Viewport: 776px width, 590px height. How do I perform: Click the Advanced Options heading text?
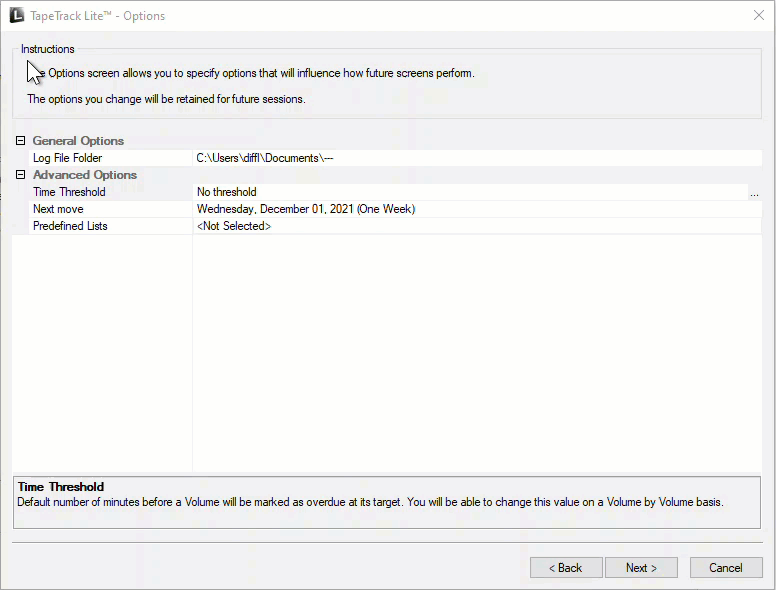pyautogui.click(x=85, y=175)
